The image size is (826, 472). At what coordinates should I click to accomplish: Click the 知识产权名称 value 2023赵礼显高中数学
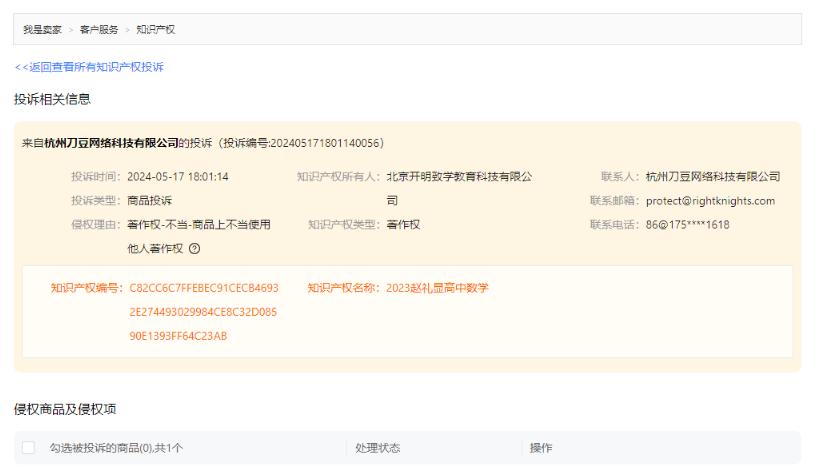437,288
